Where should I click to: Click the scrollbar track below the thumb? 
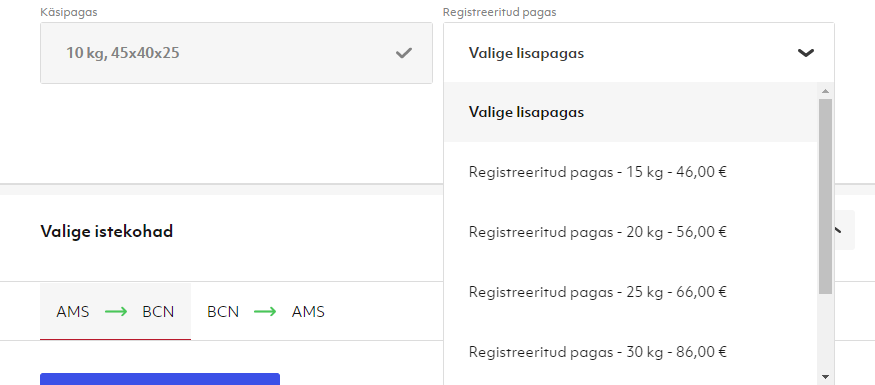tap(825, 332)
